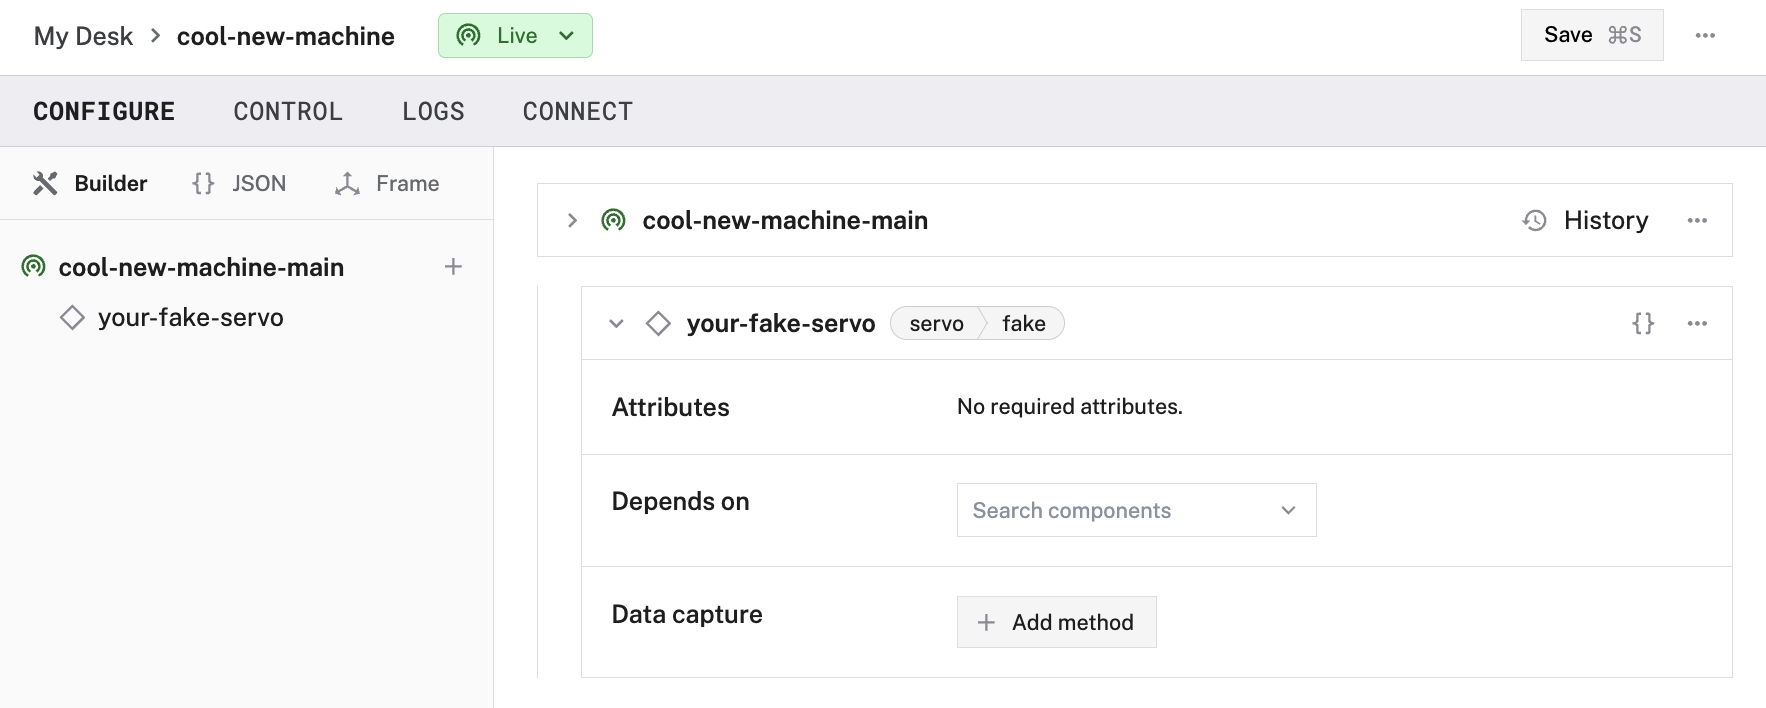1766x708 pixels.
Task: Open ellipsis menu on your-fake-servo card
Action: 1697,324
